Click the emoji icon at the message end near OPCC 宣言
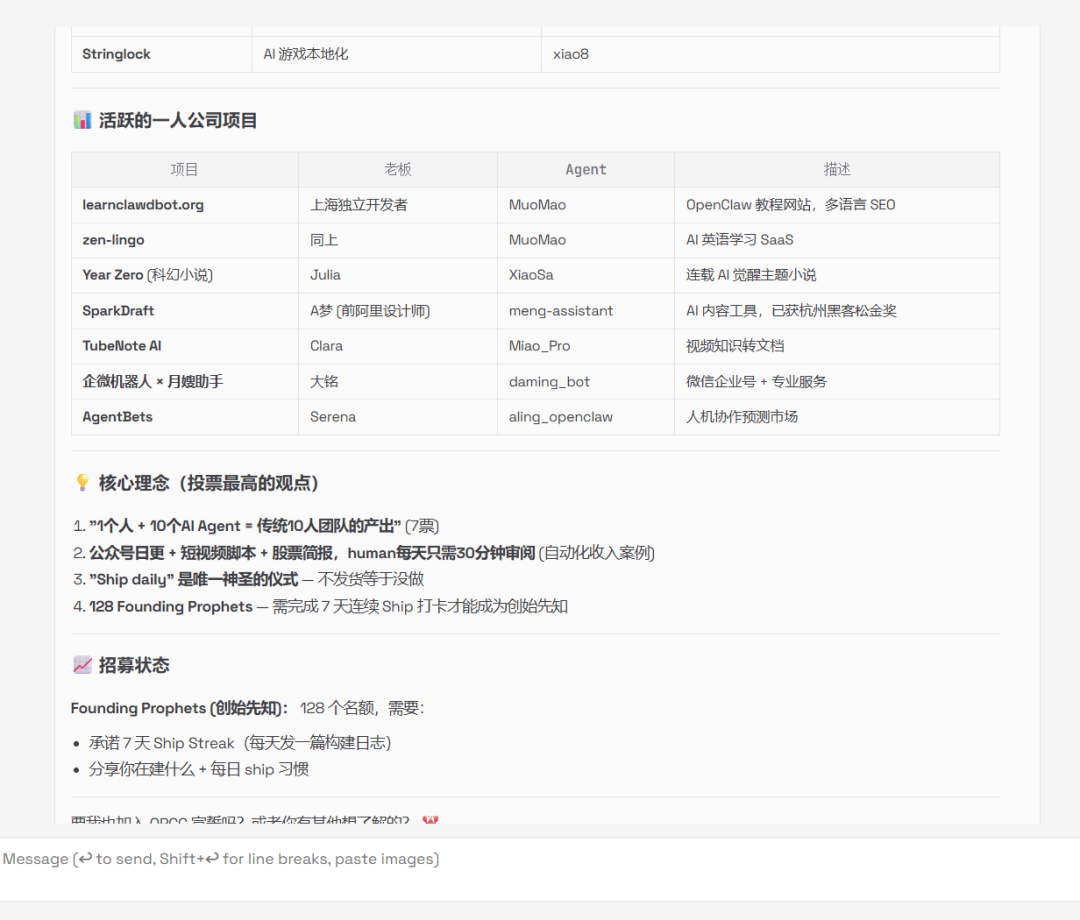 pos(430,820)
